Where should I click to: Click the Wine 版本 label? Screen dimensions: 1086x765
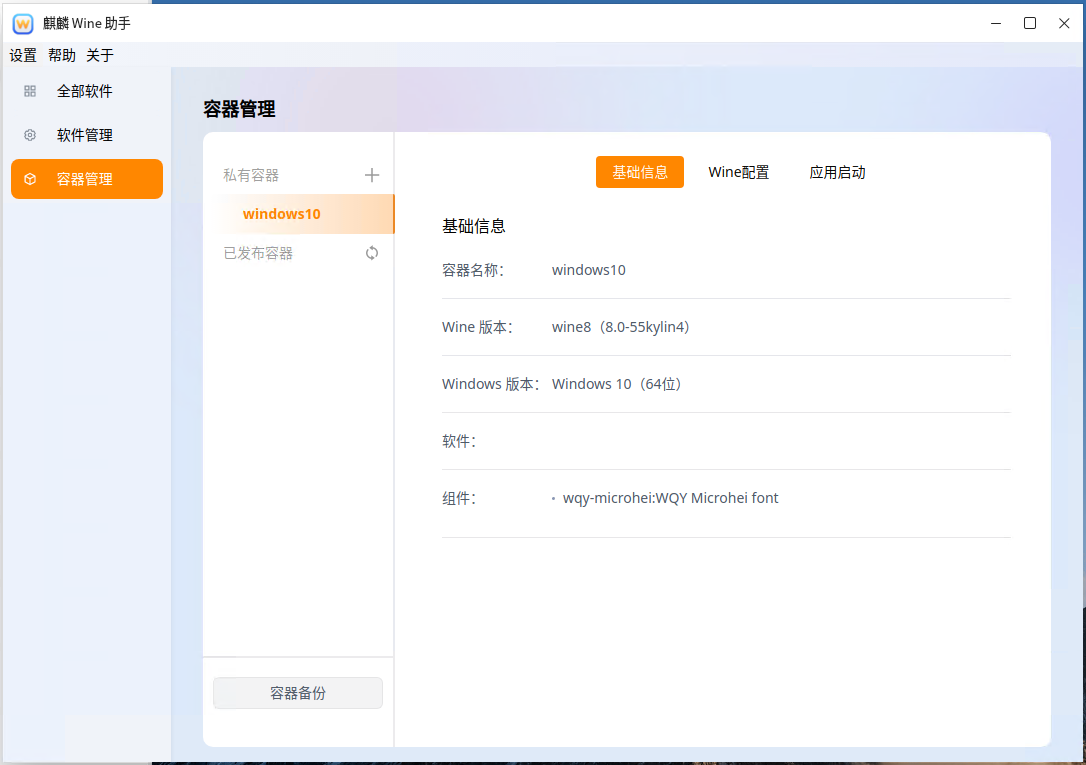tap(477, 327)
